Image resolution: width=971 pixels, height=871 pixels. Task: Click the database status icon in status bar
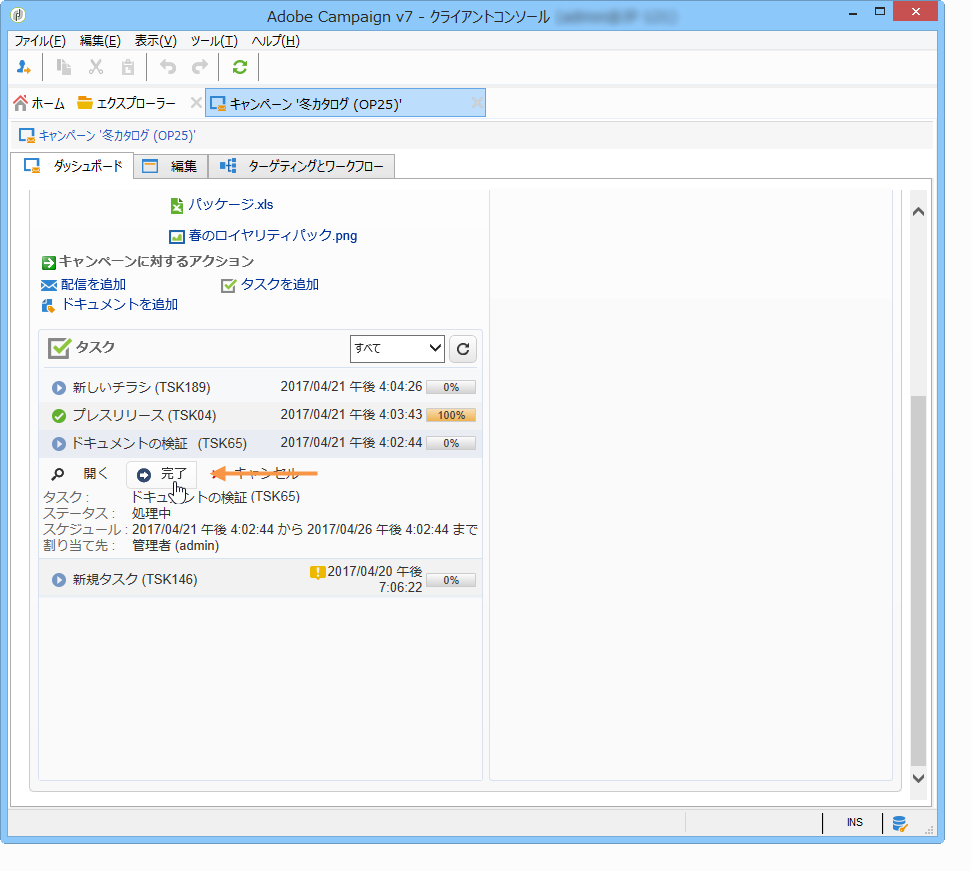[900, 823]
